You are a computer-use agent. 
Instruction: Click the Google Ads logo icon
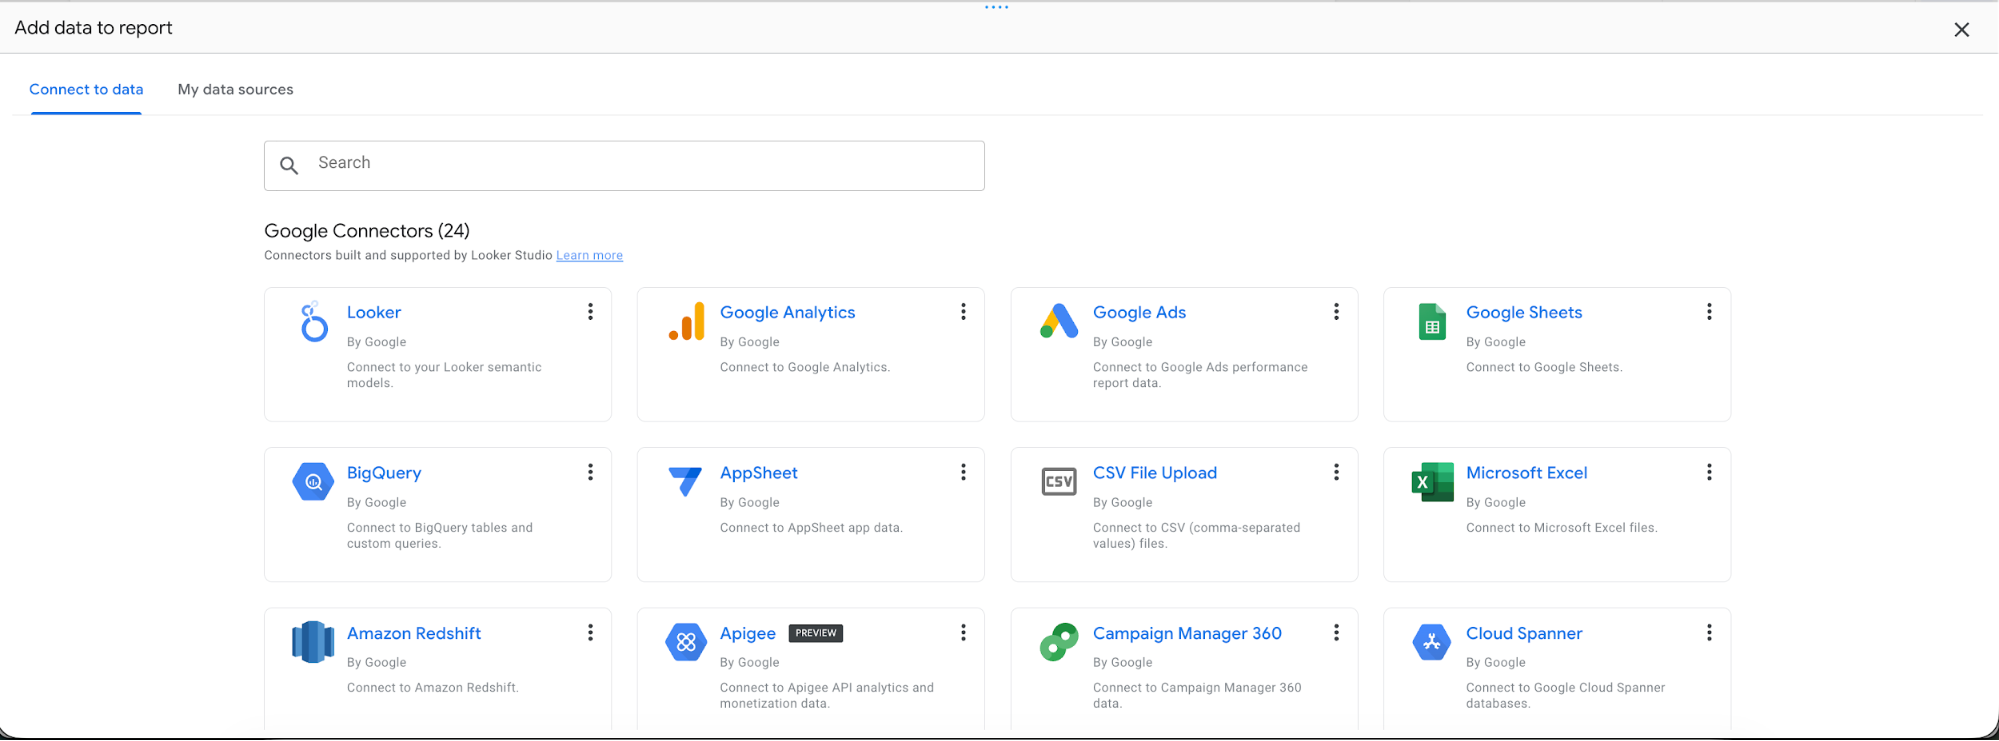pos(1059,321)
